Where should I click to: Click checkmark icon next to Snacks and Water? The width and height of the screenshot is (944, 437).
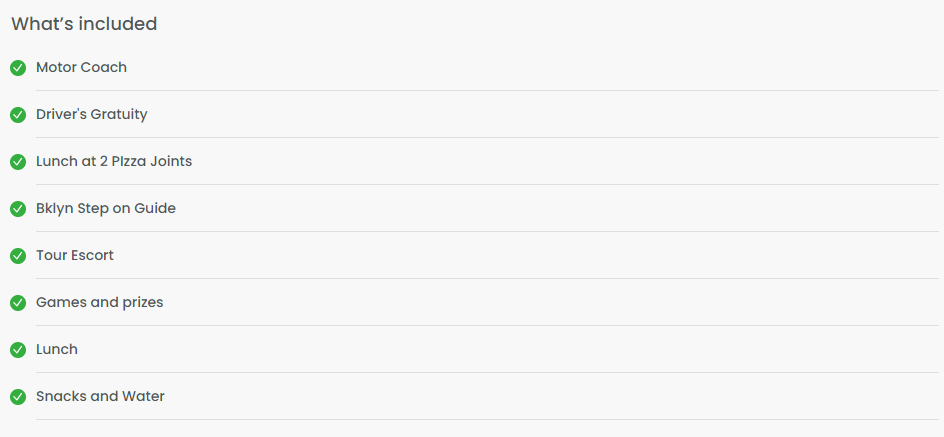click(x=18, y=397)
